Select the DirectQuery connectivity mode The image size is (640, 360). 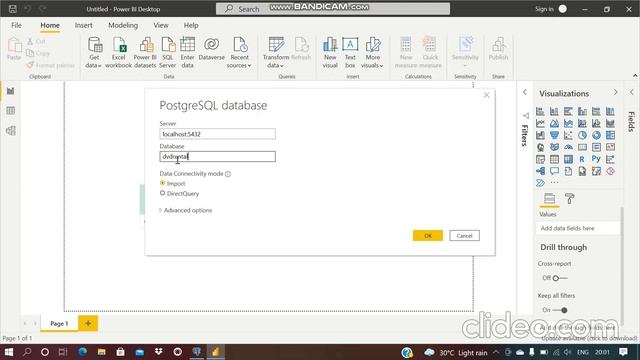(162, 193)
